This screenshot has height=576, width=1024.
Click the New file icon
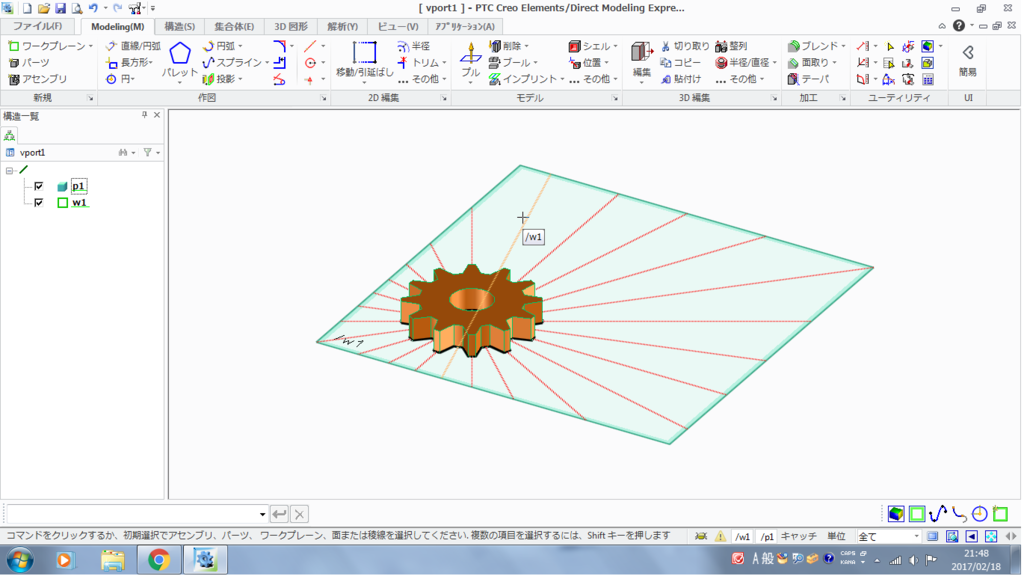coord(27,8)
